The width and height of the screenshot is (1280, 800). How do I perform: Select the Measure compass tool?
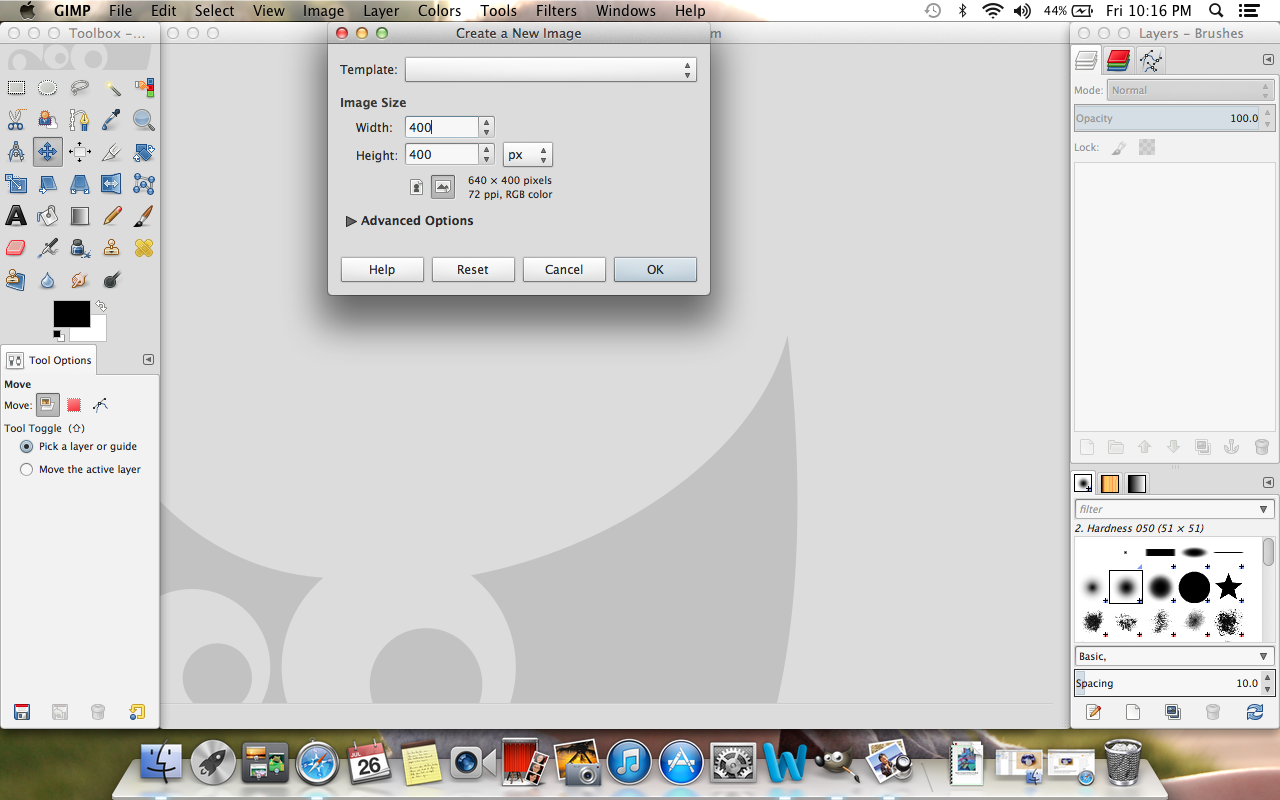[16, 152]
